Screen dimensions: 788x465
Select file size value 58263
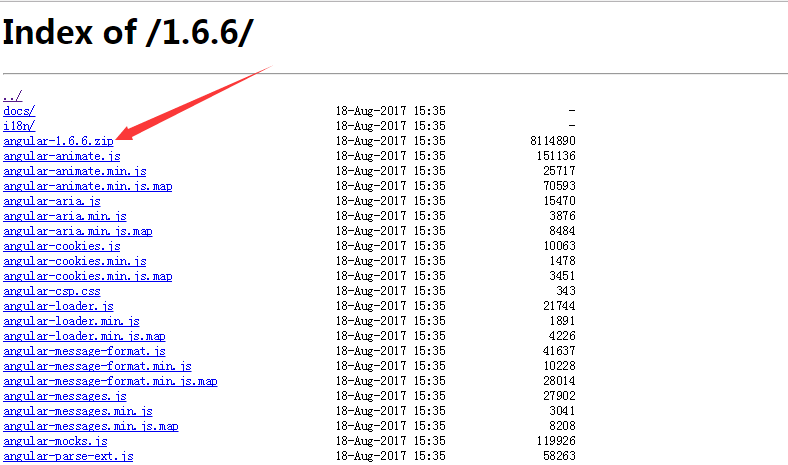559,456
